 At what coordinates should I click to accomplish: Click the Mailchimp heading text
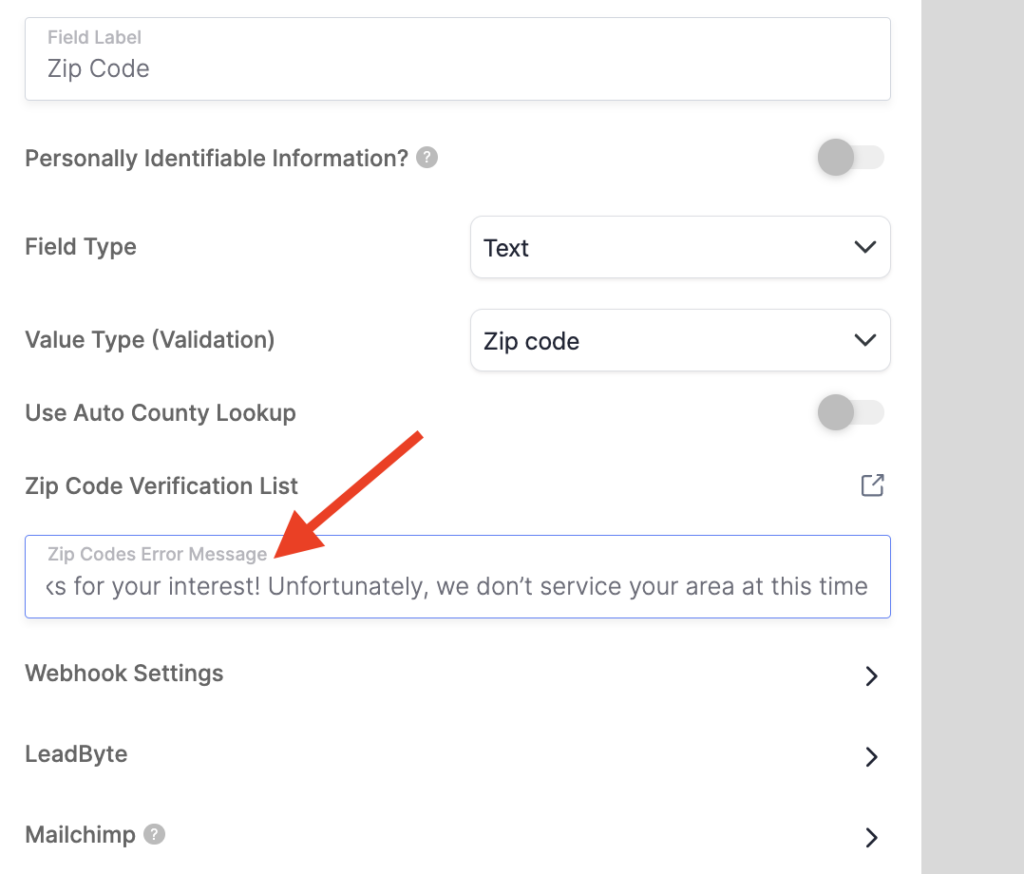pos(80,834)
